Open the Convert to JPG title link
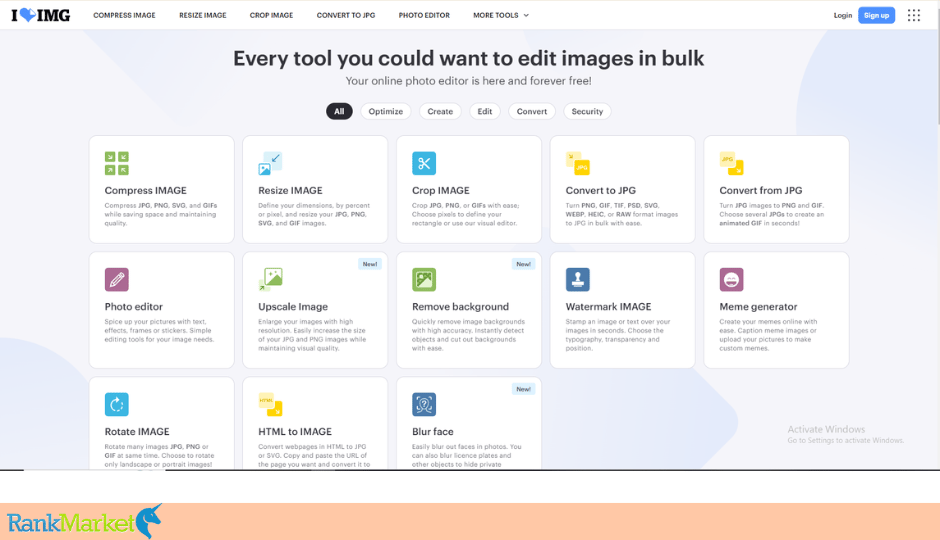Viewport: 940px width, 540px height. click(601, 191)
